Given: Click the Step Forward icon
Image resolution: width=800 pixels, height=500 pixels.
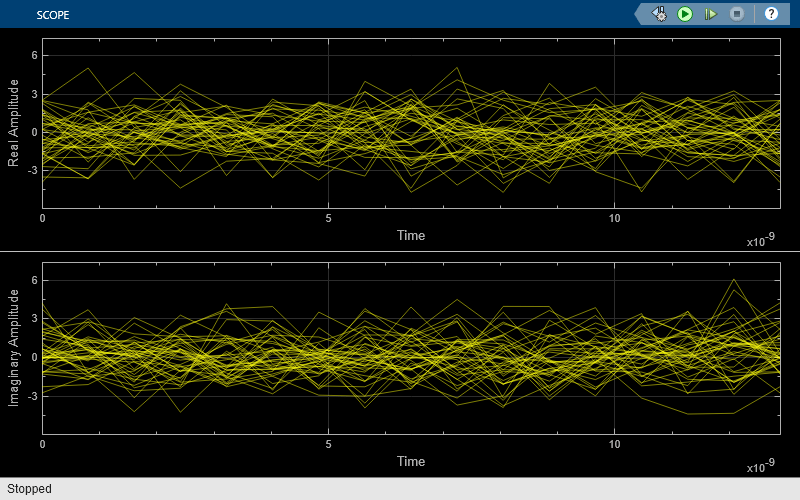Looking at the screenshot, I should tap(711, 14).
